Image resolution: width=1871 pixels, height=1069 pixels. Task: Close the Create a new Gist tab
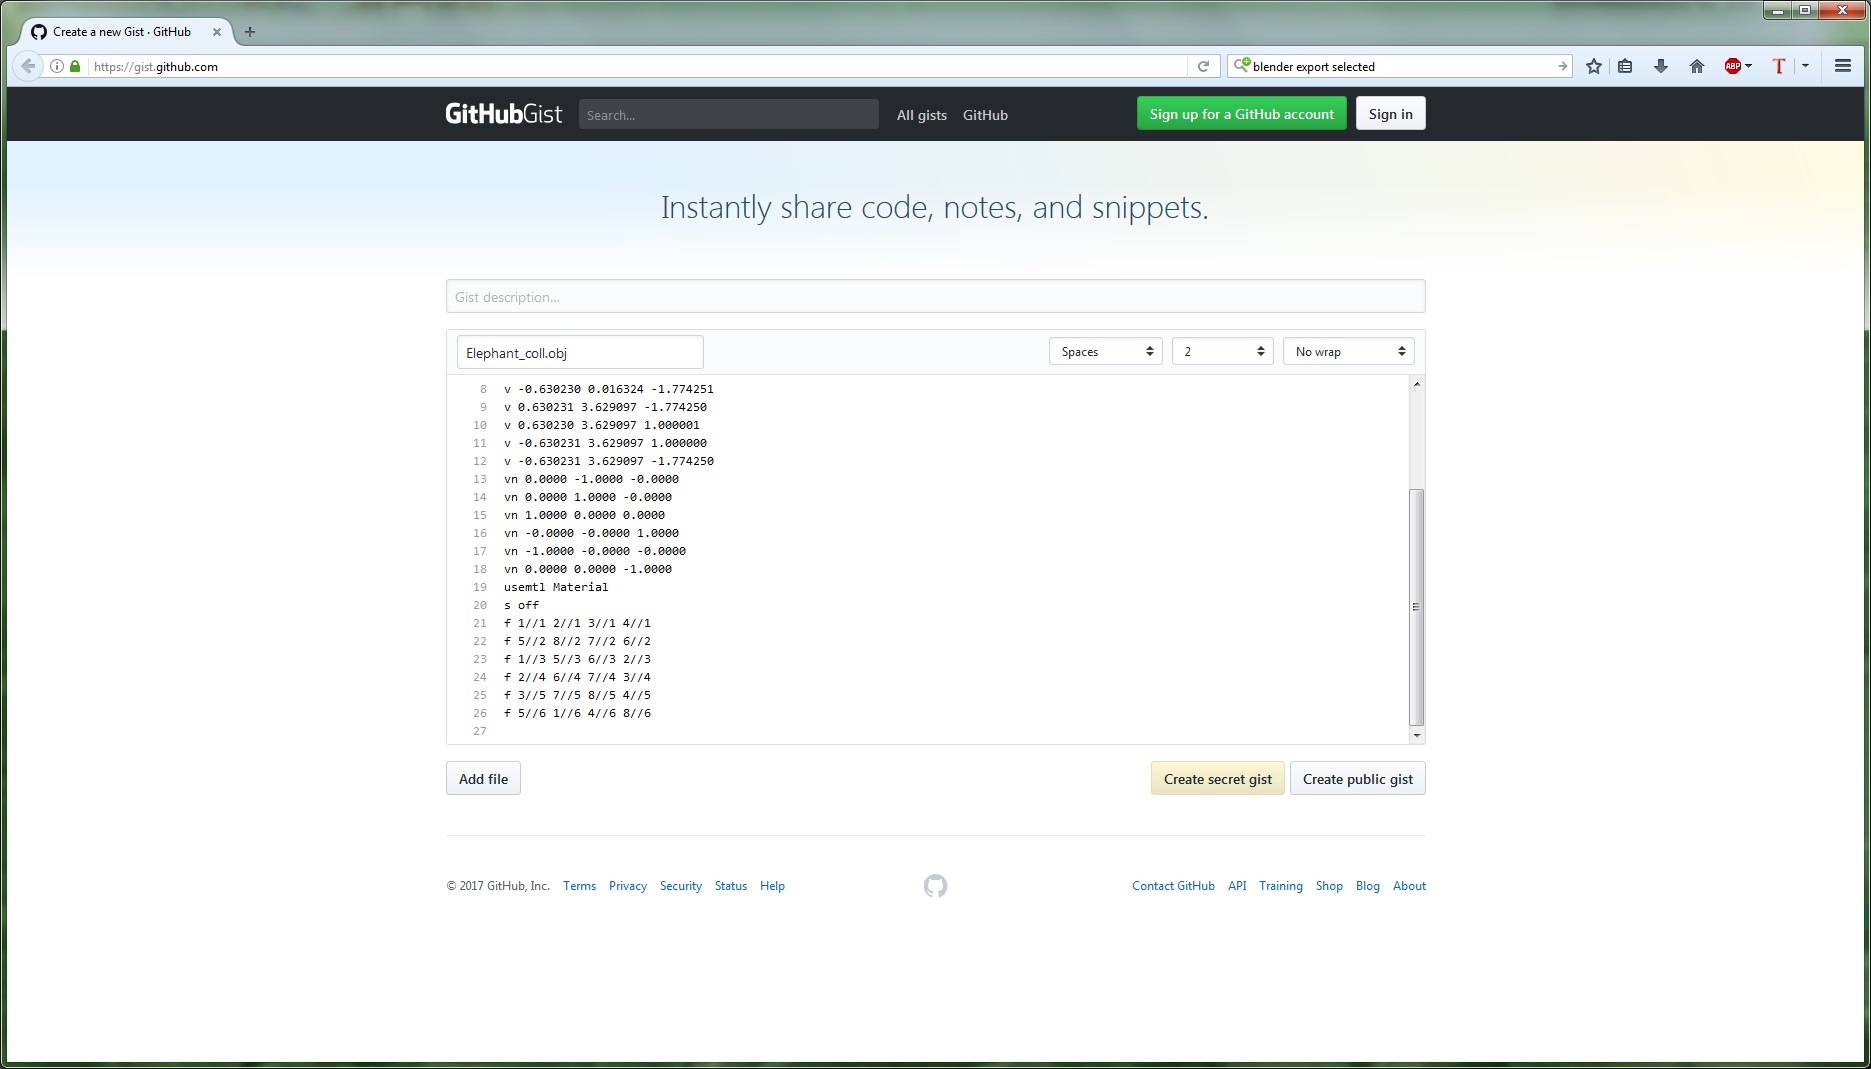click(217, 32)
